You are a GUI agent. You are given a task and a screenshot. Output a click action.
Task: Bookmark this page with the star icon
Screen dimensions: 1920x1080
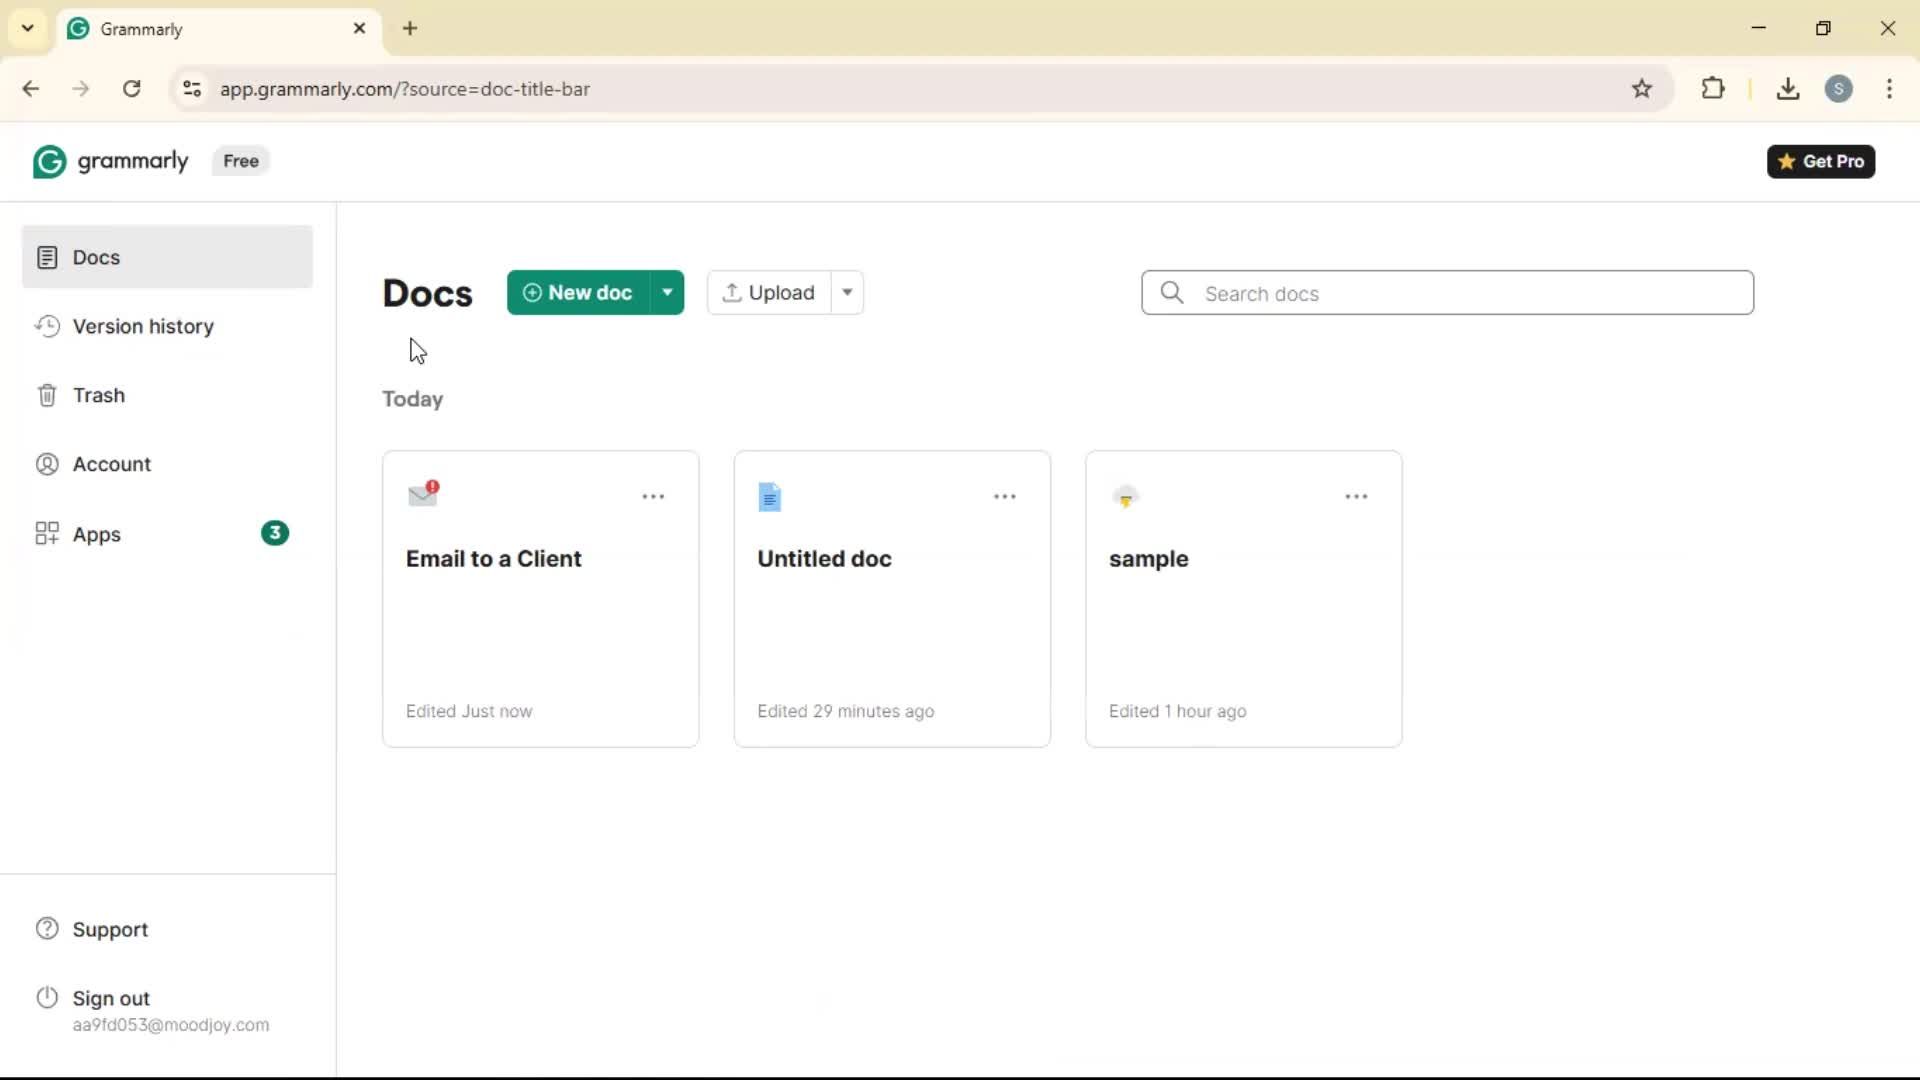[x=1642, y=89]
